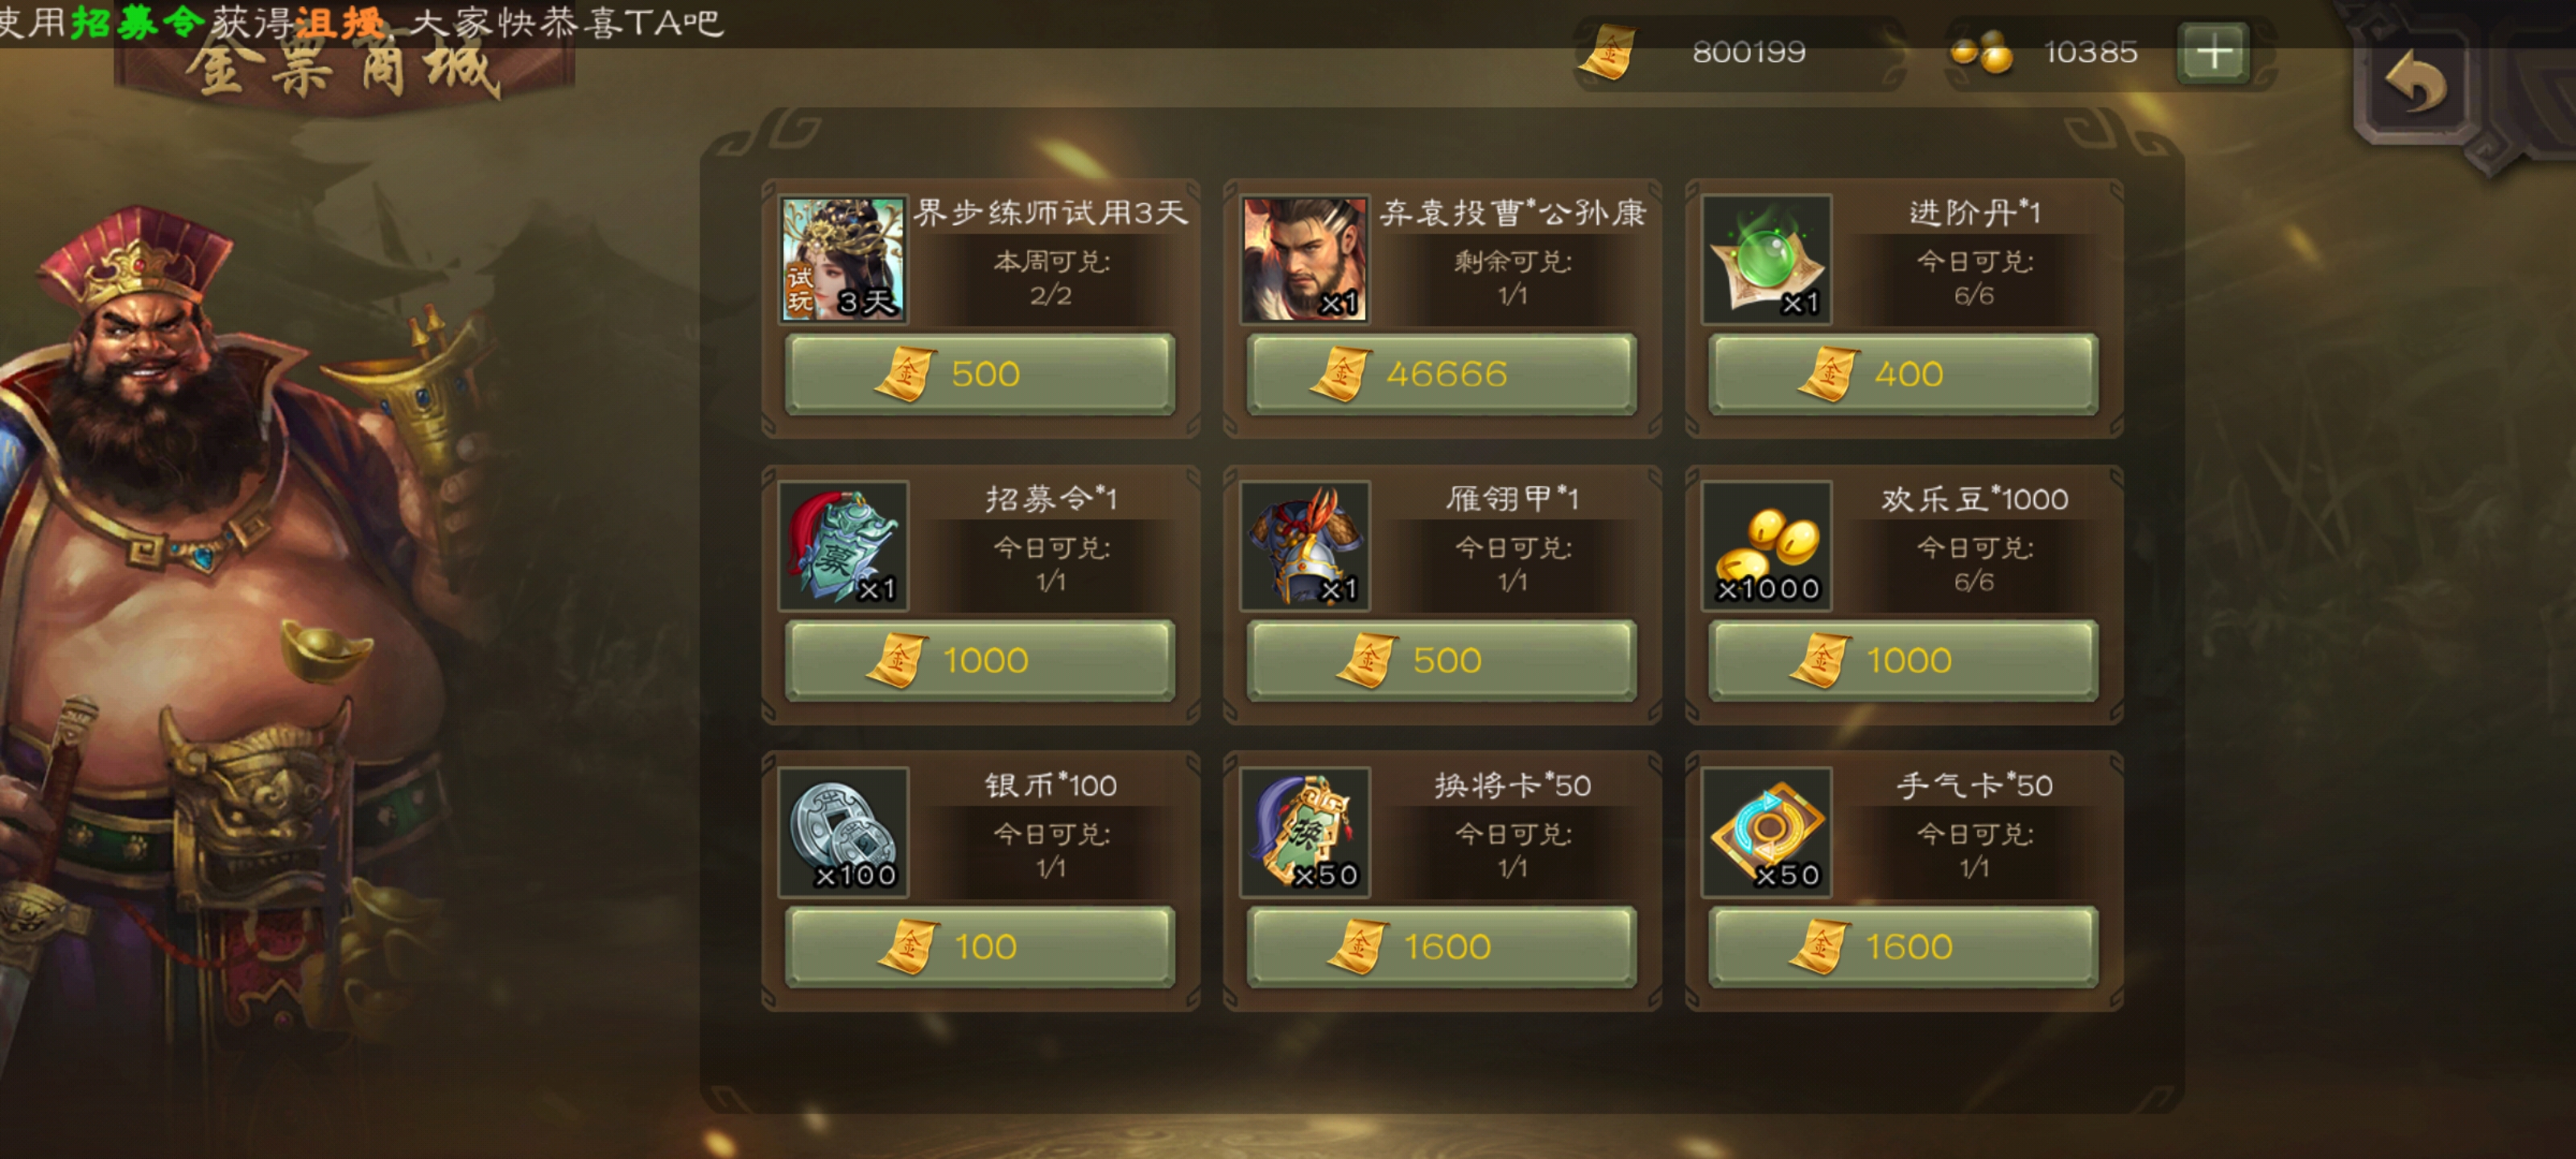Buy 雁翎甲 with the 500 button
Screen dimensions: 2576x1159
1441,659
